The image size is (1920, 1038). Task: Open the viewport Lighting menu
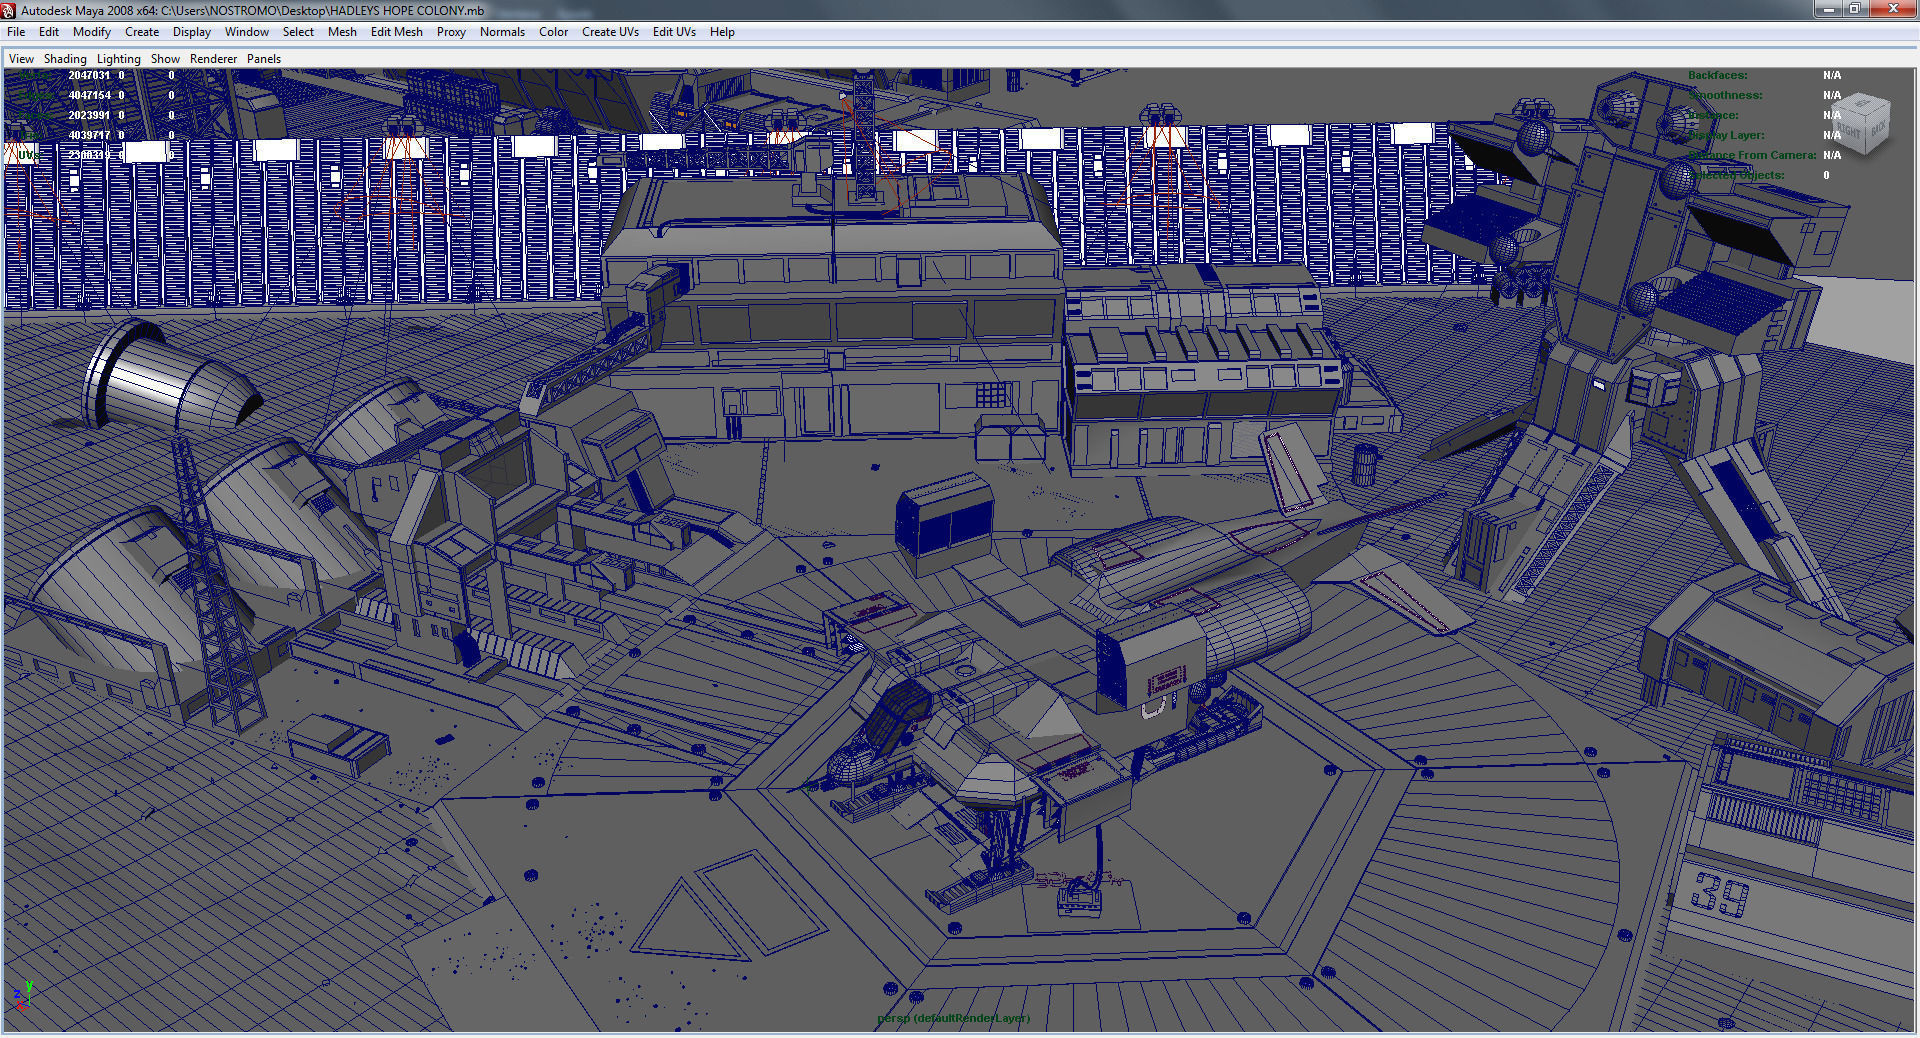[x=118, y=59]
